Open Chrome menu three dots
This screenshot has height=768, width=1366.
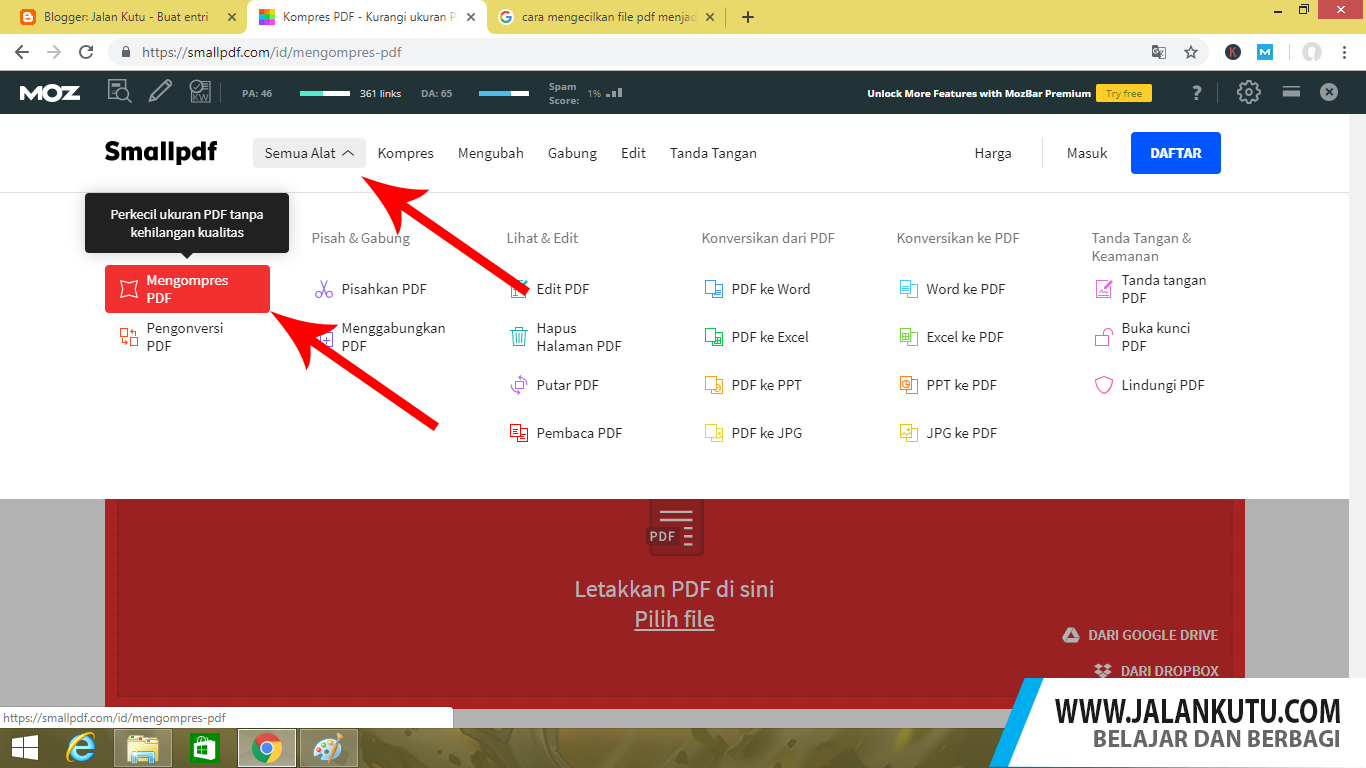(x=1344, y=52)
